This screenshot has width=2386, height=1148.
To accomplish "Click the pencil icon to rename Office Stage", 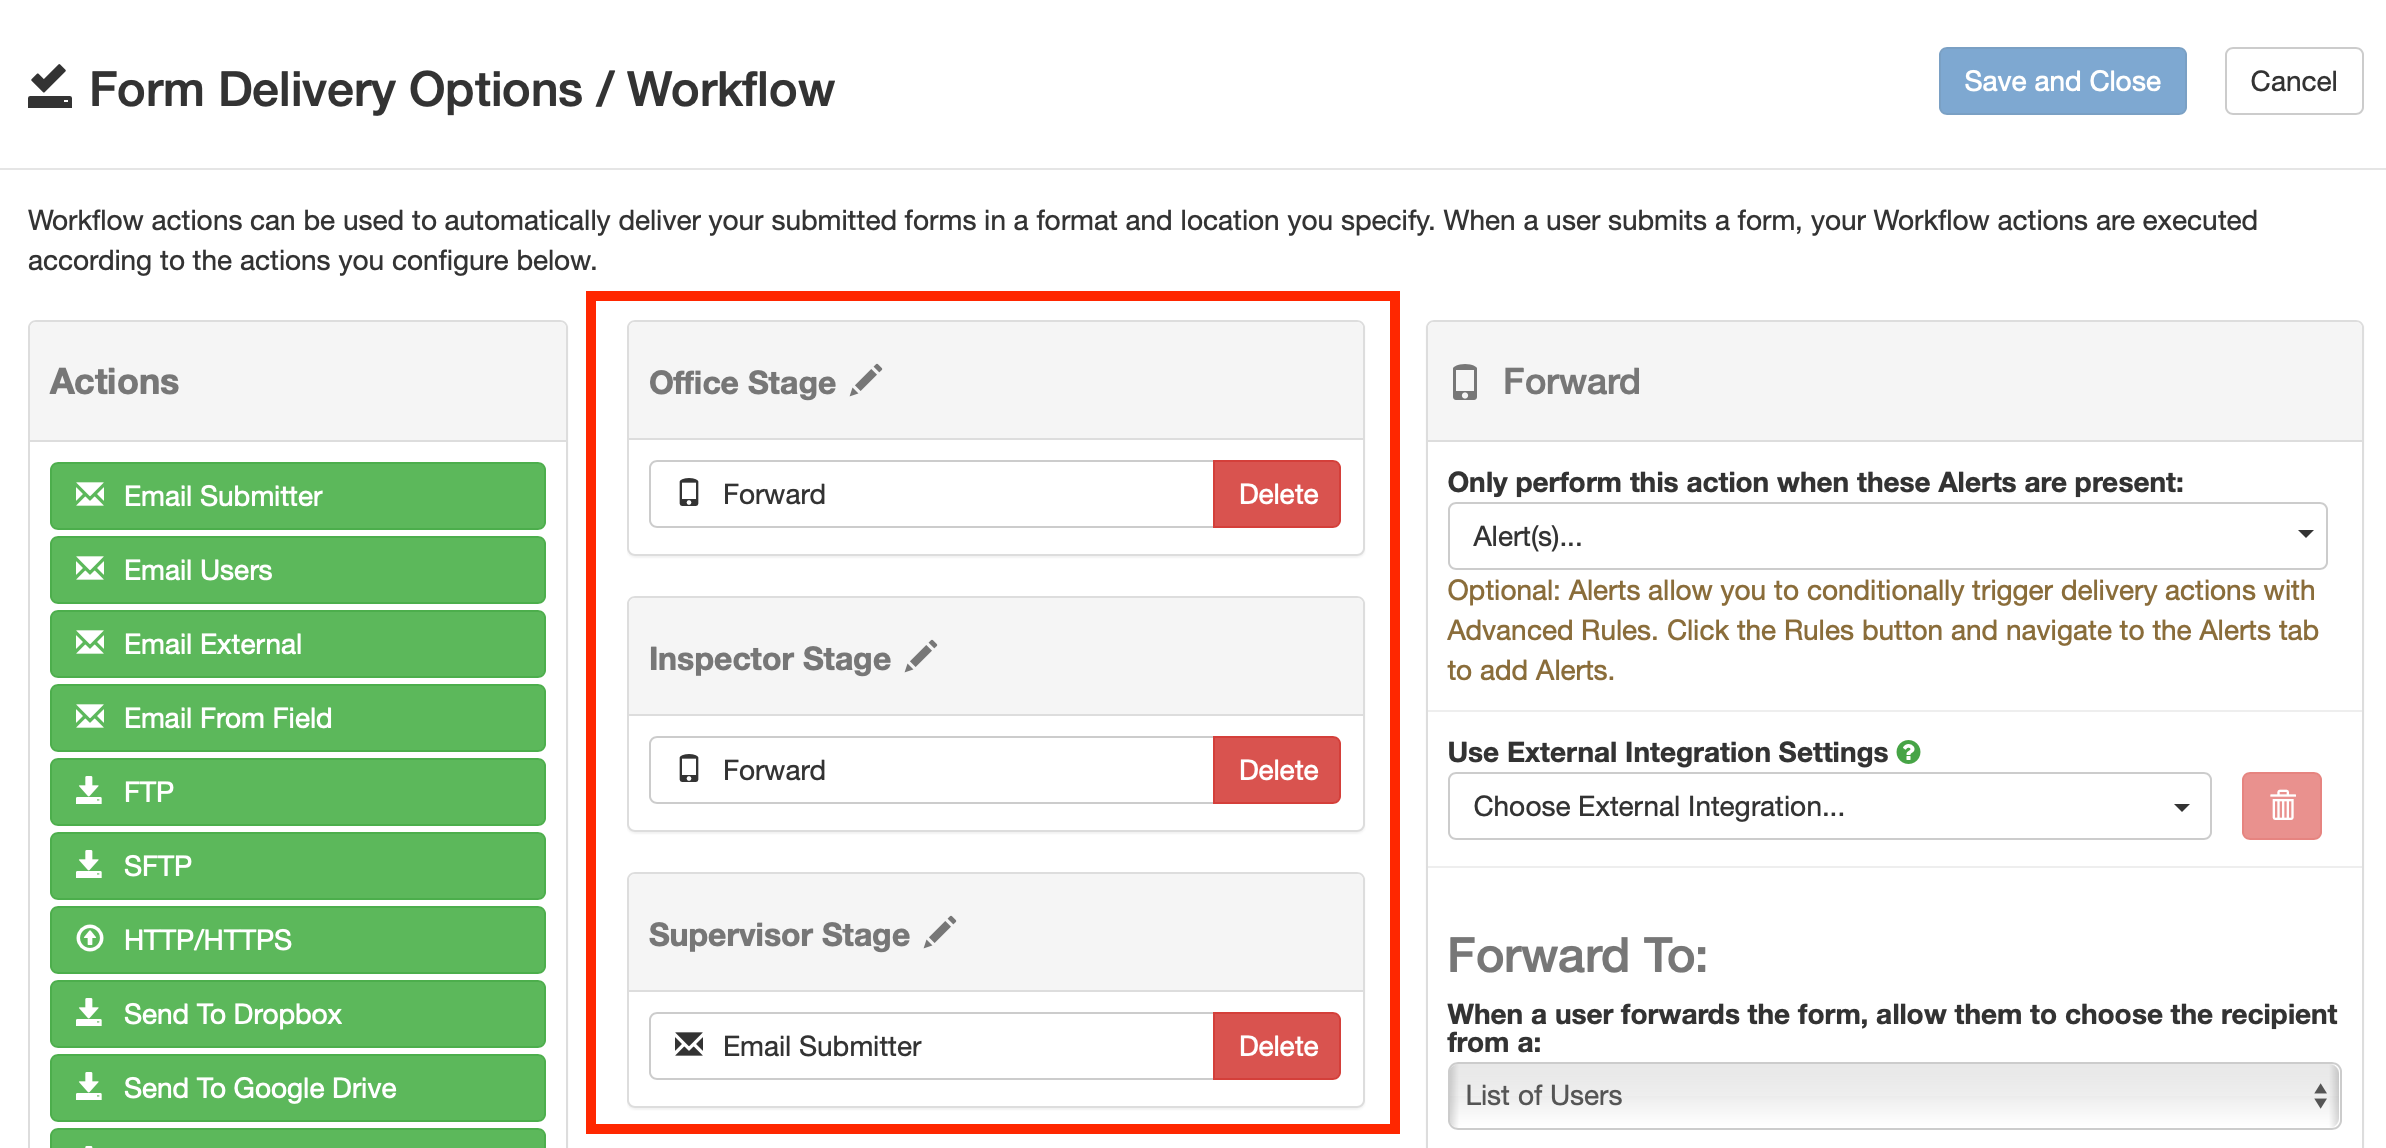I will [x=866, y=379].
